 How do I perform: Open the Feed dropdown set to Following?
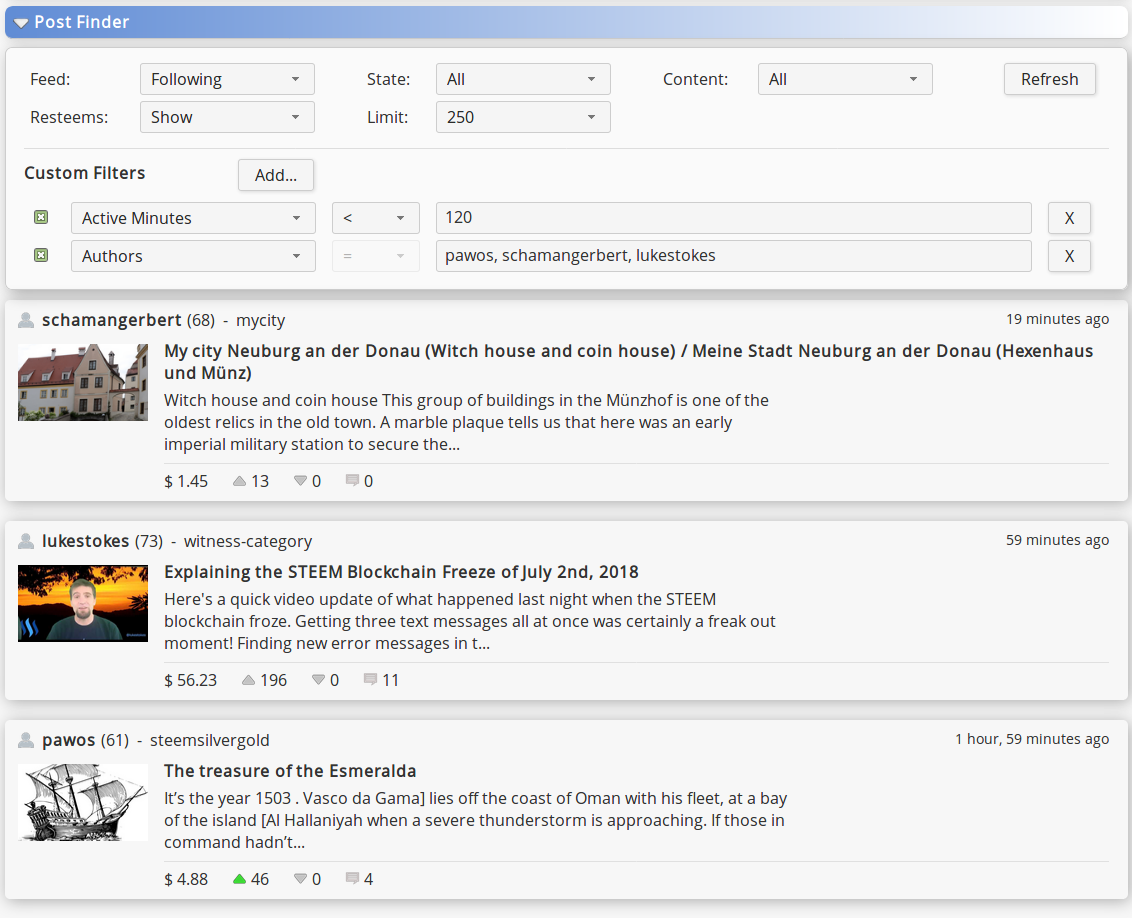(x=227, y=79)
